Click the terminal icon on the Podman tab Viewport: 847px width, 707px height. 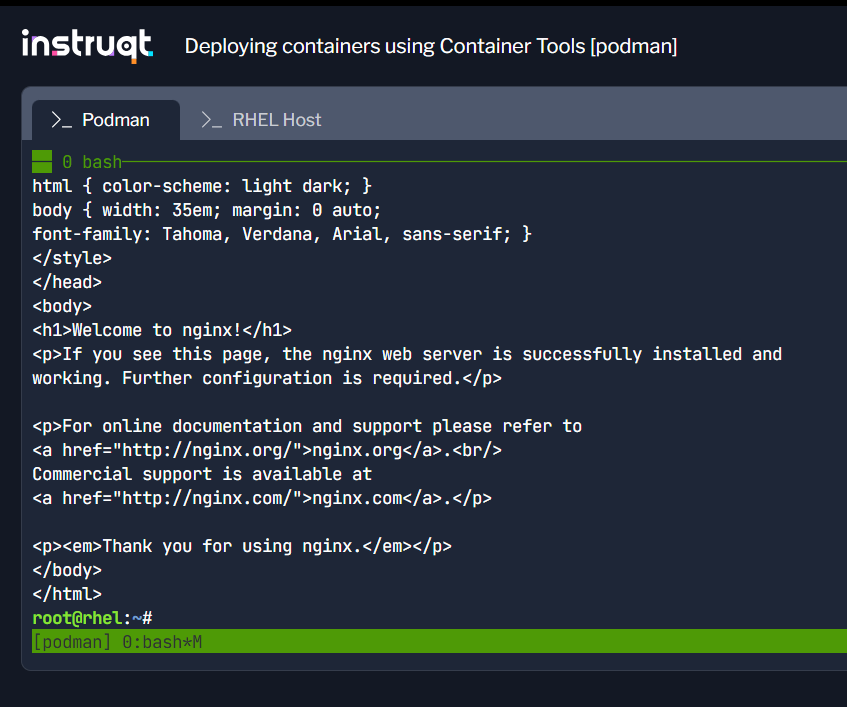pyautogui.click(x=60, y=119)
